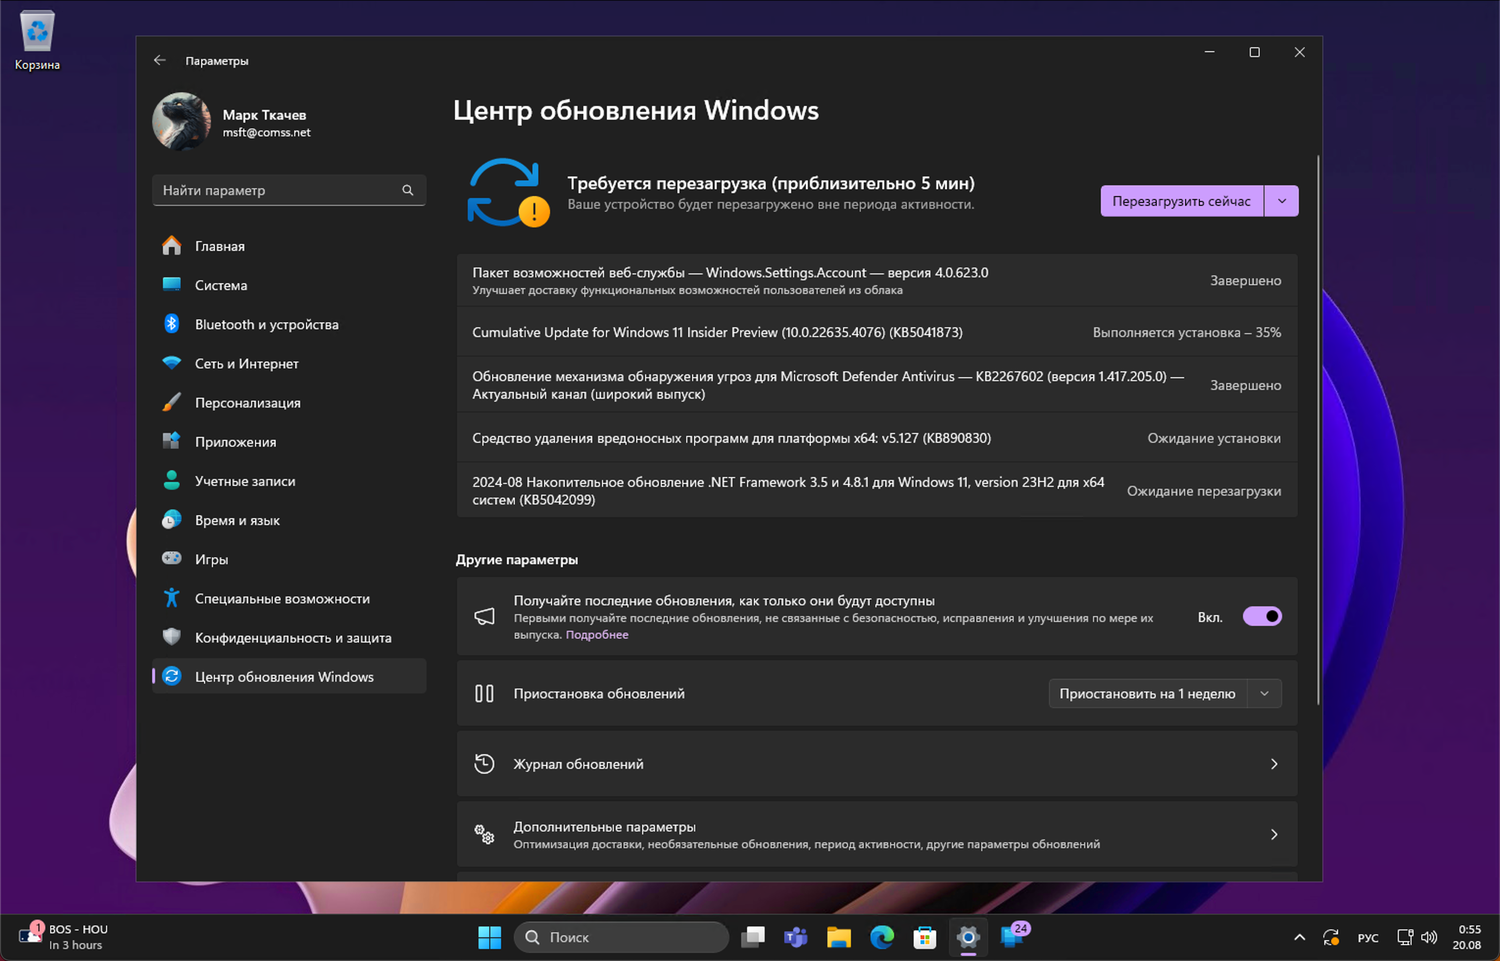
Task: Expand Дополнительные параметры with its chevron
Action: [x=1274, y=834]
